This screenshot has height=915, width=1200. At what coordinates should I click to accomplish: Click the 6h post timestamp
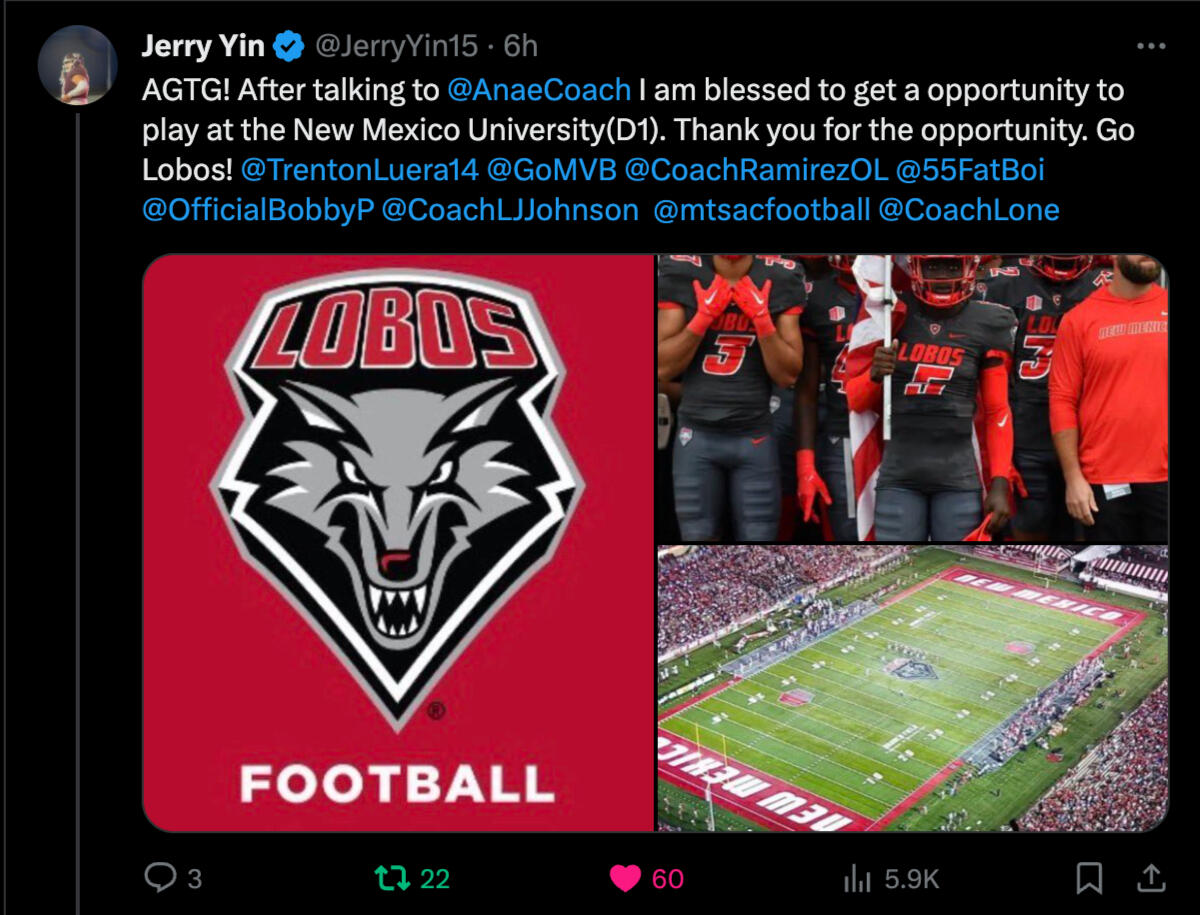pyautogui.click(x=520, y=46)
